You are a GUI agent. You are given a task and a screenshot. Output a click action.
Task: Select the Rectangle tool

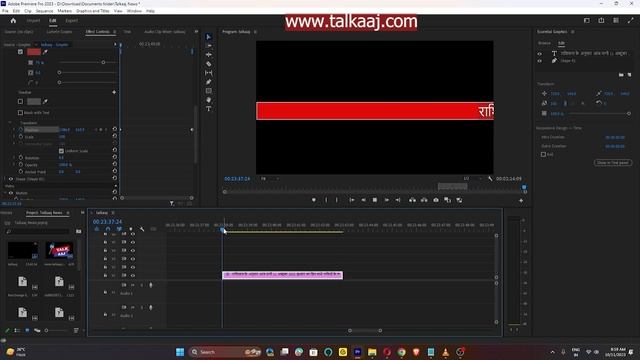(209, 91)
